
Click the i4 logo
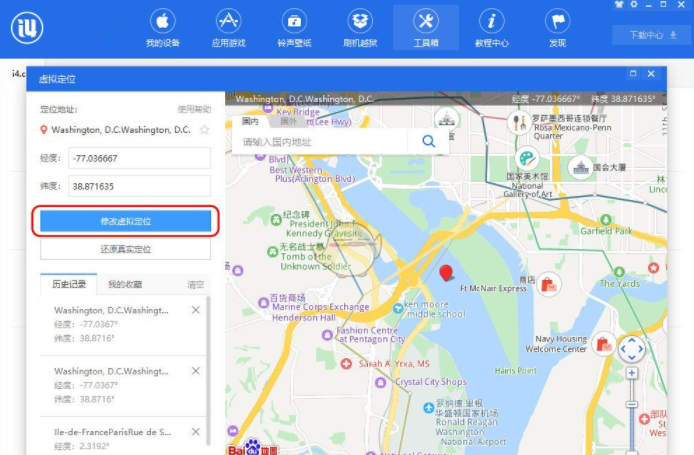coord(27,28)
